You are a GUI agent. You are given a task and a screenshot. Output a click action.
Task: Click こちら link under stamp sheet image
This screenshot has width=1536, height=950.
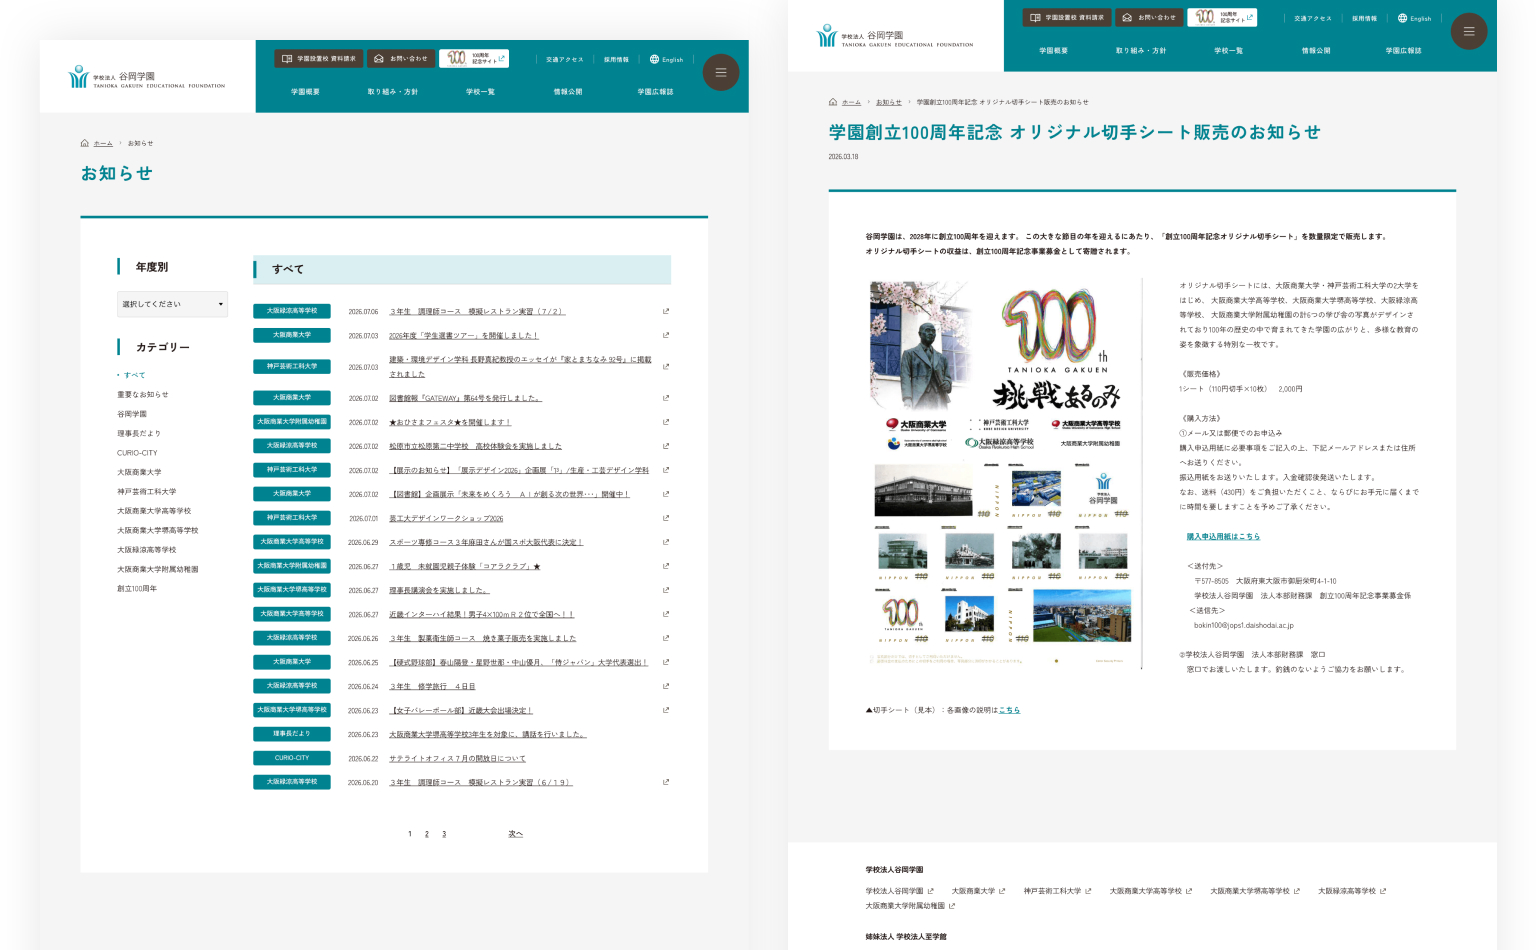[1009, 710]
